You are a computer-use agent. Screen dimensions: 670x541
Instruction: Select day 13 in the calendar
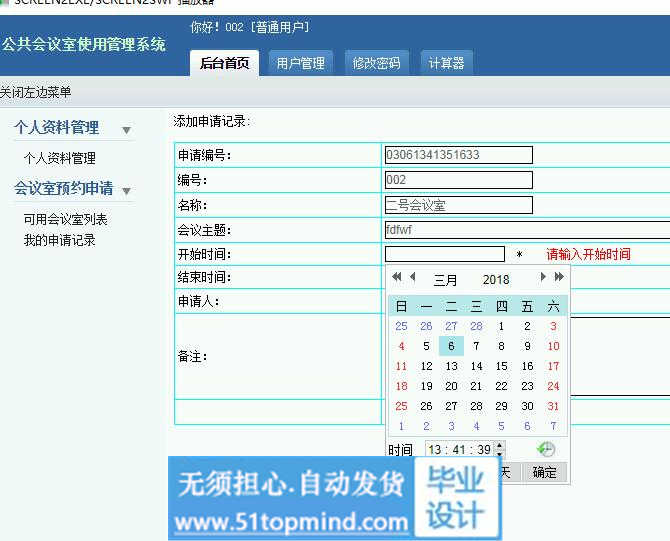tap(451, 366)
